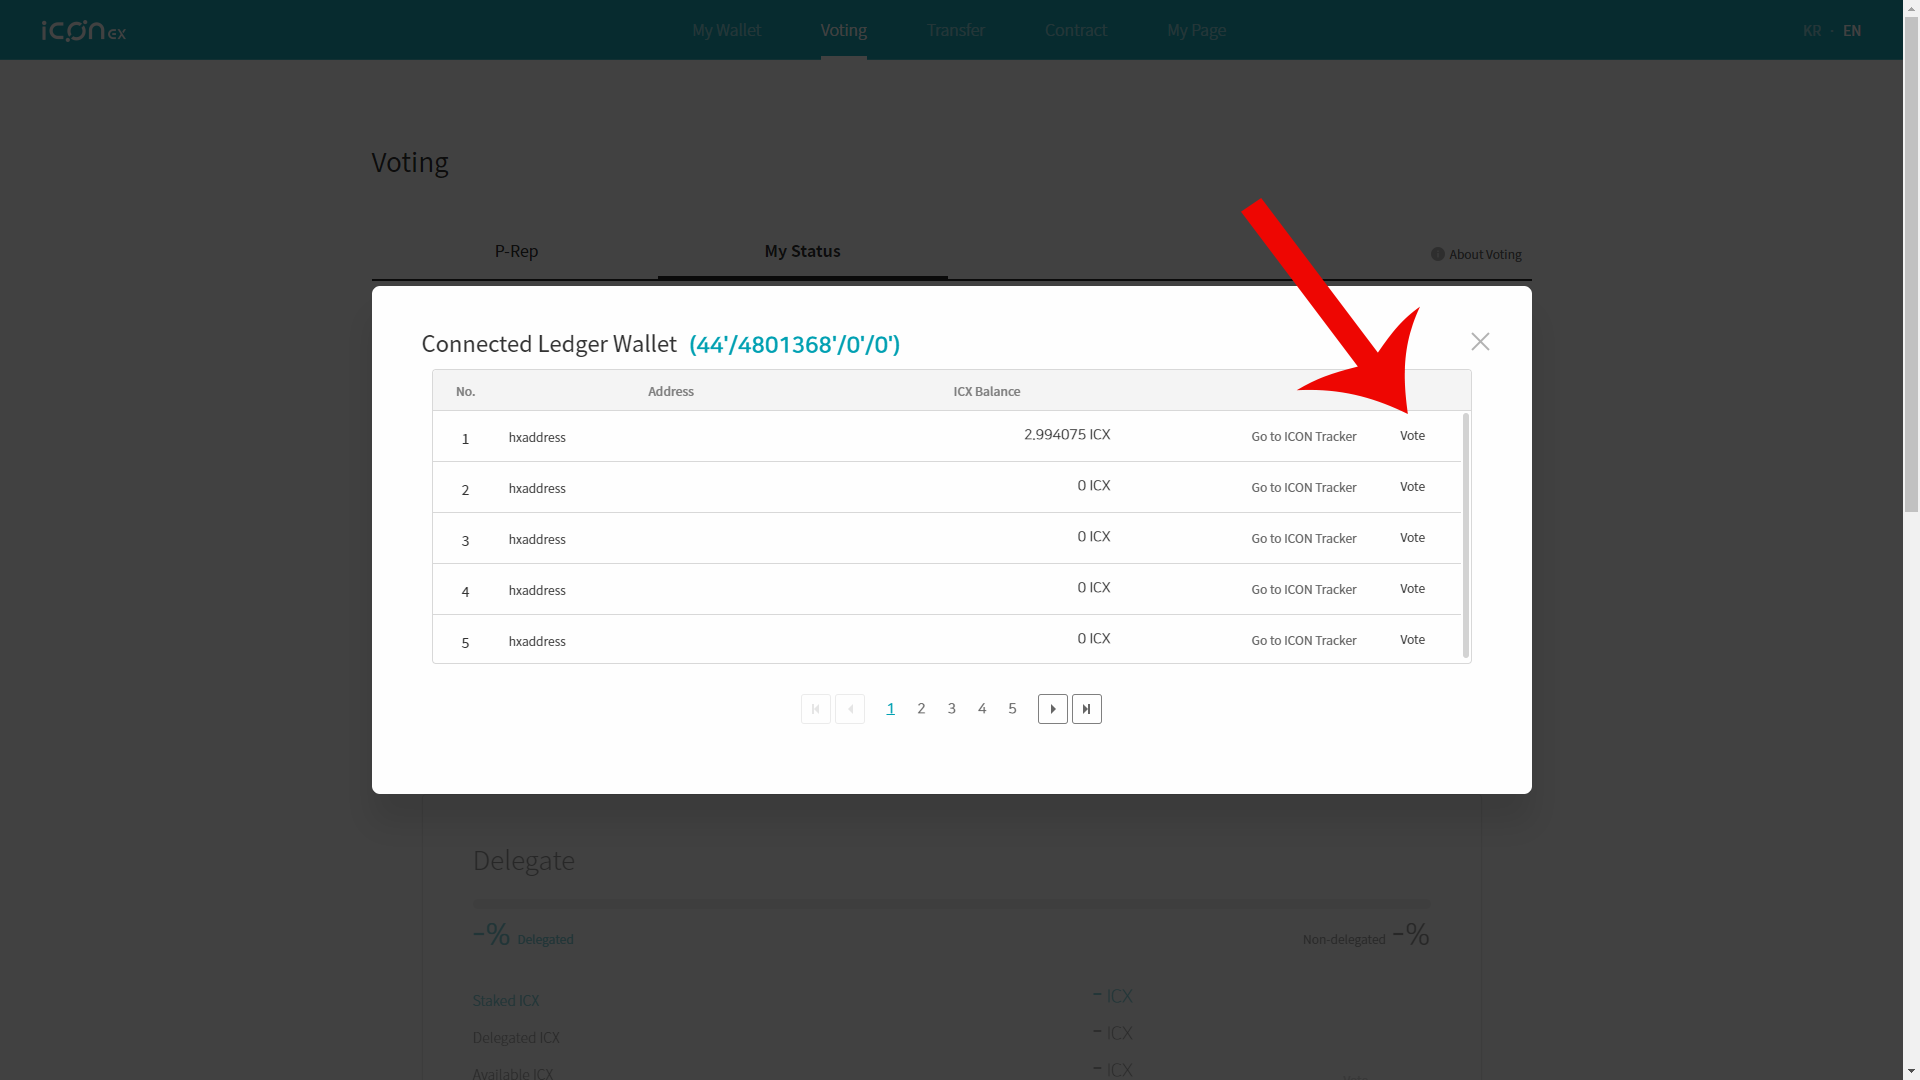Switch to the P-Rep tab
Image resolution: width=1920 pixels, height=1080 pixels.
pyautogui.click(x=516, y=251)
